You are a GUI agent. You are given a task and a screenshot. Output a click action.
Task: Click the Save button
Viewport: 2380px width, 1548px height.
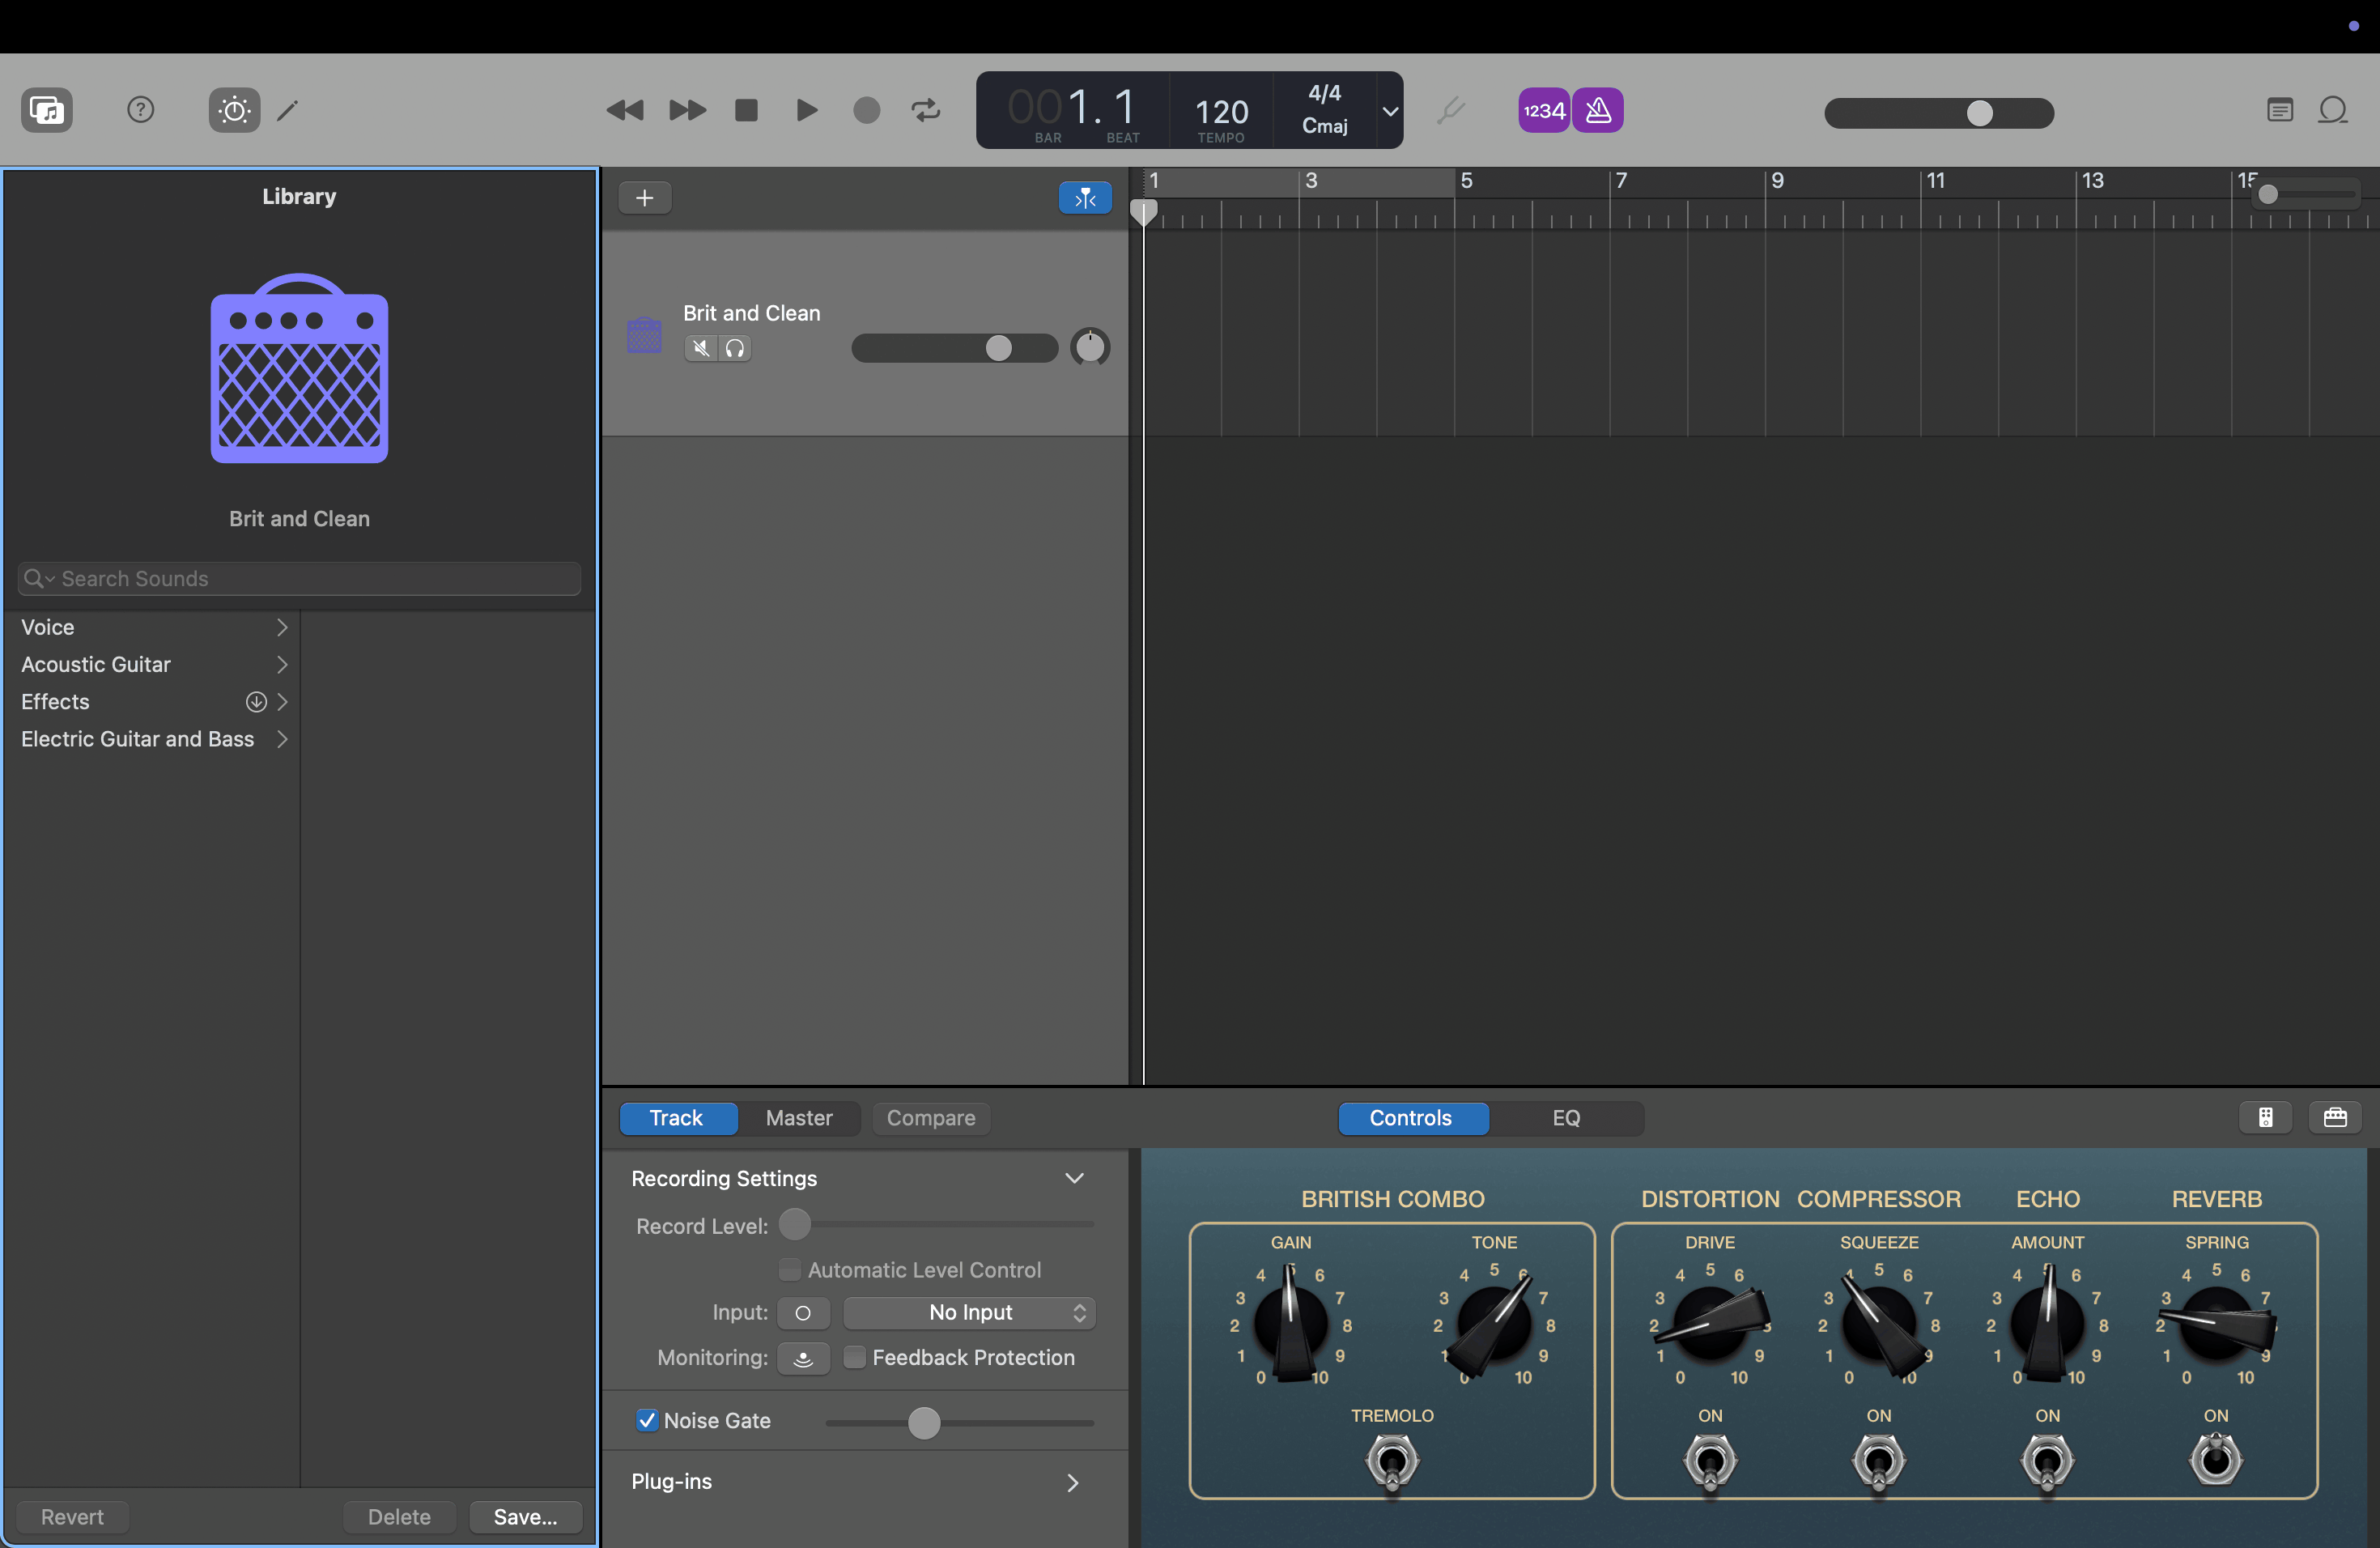(525, 1516)
